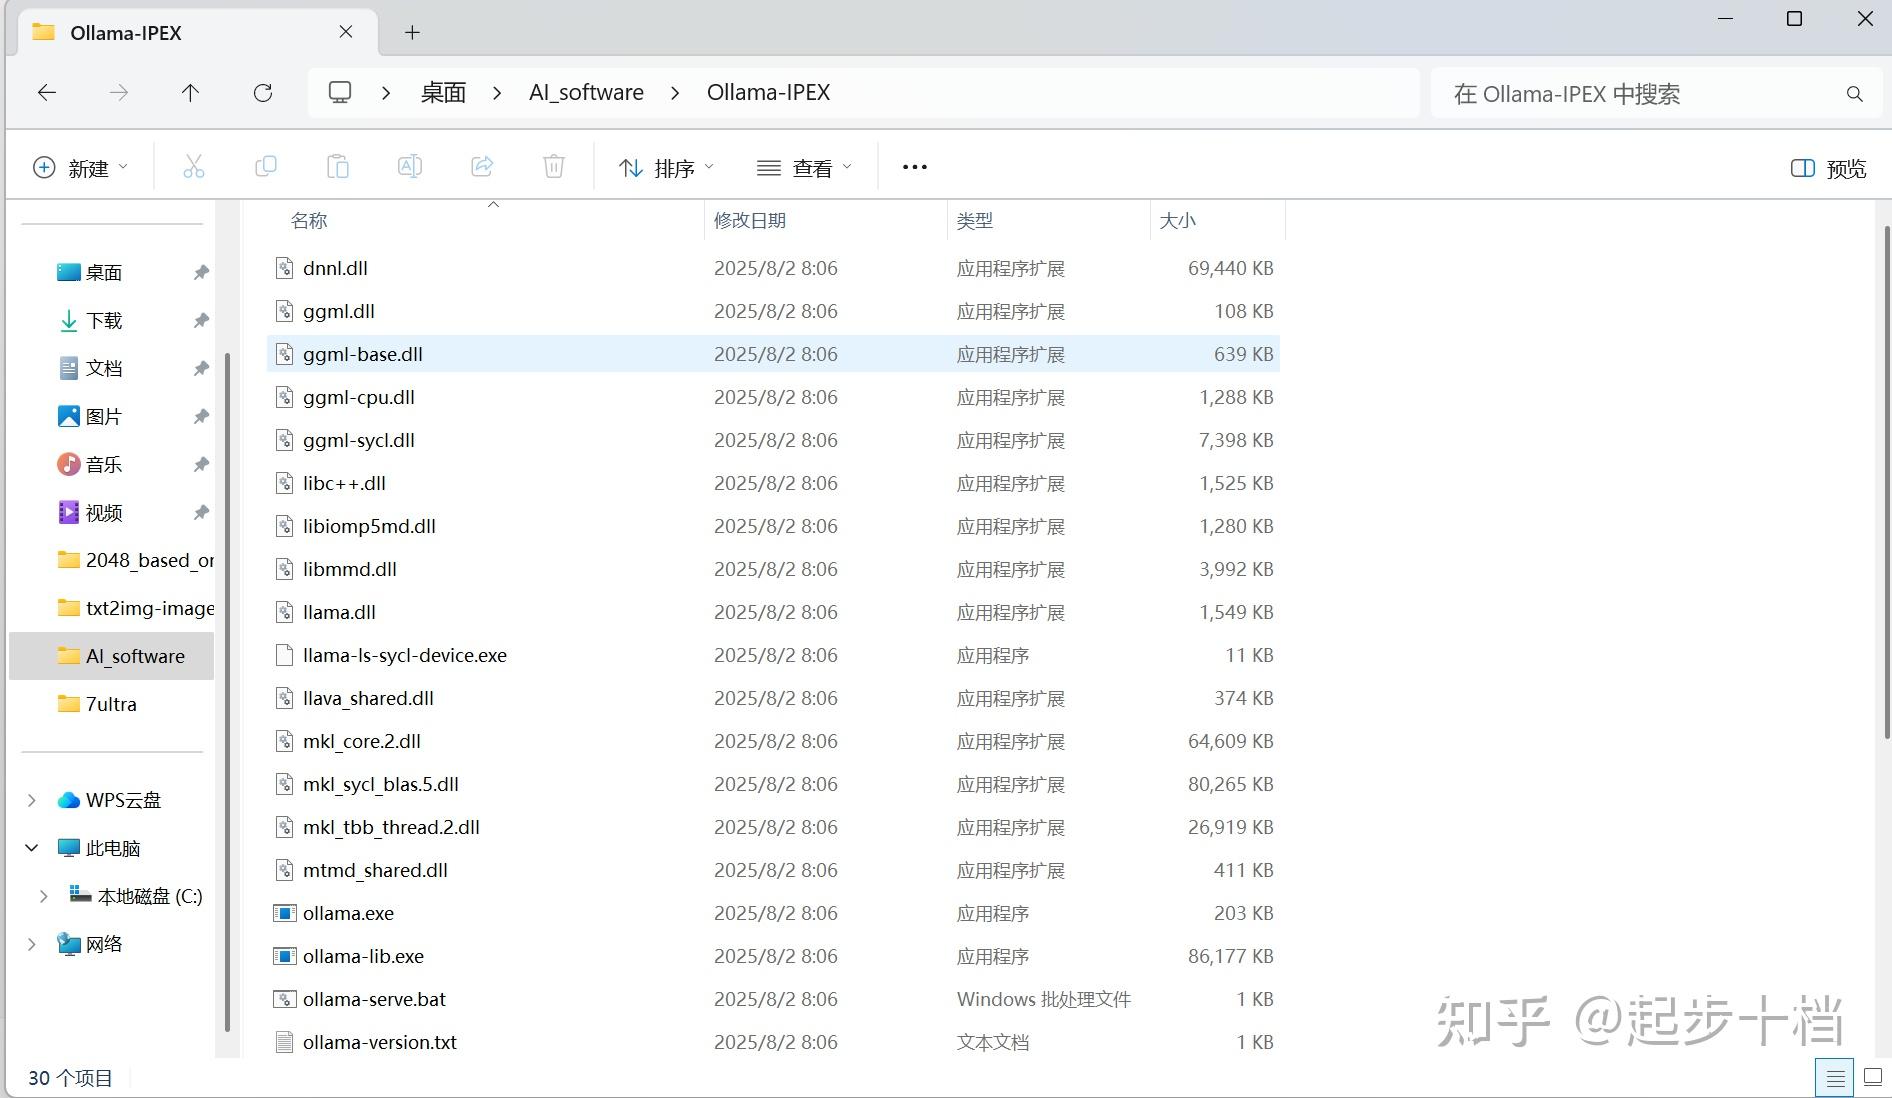Navigate to AI_software via breadcrumb

click(x=586, y=92)
